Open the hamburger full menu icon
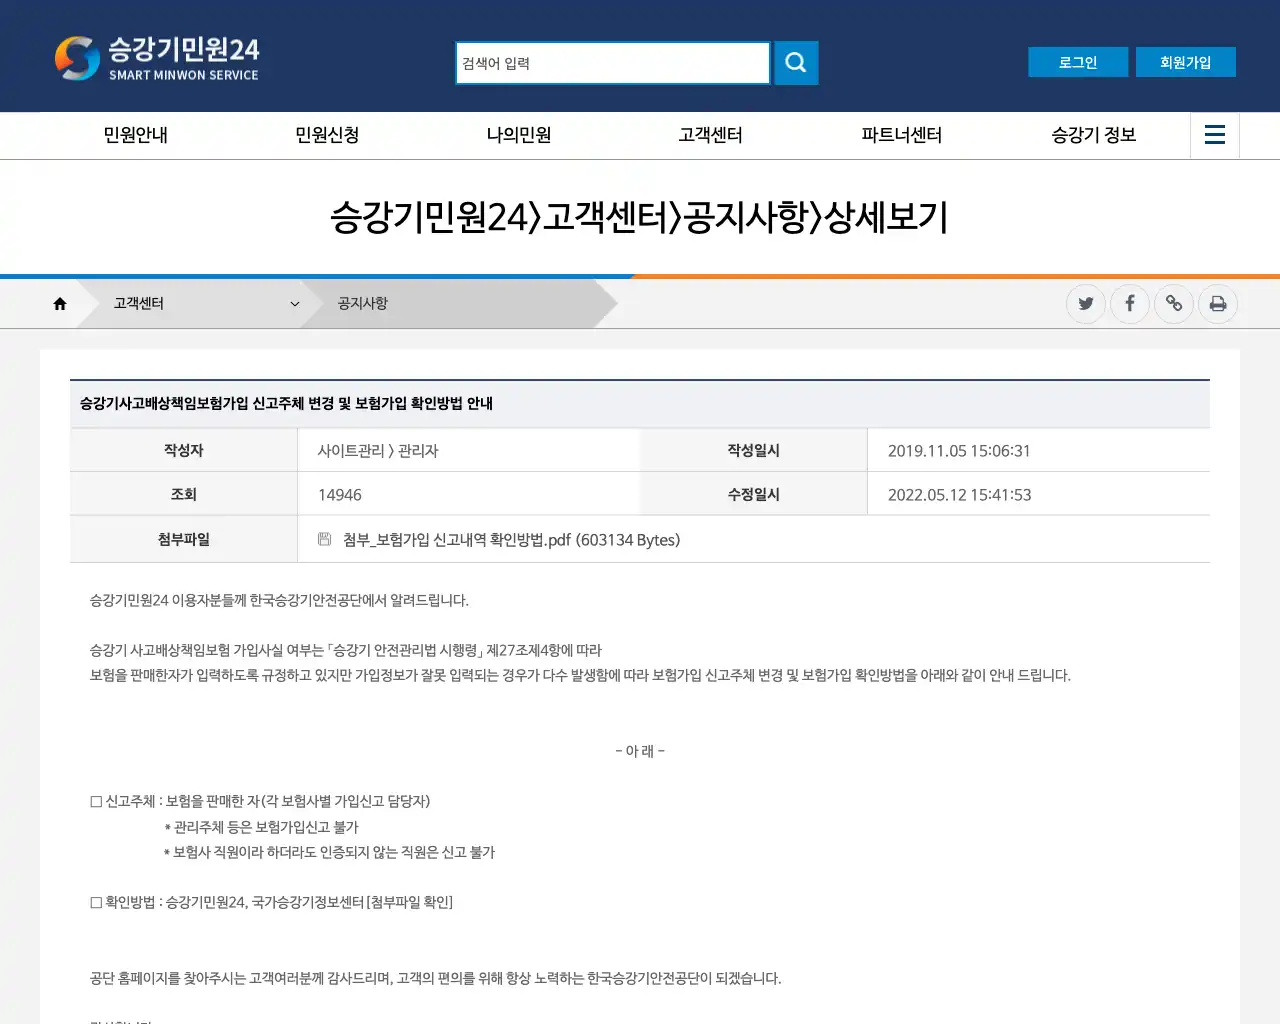 (1215, 135)
